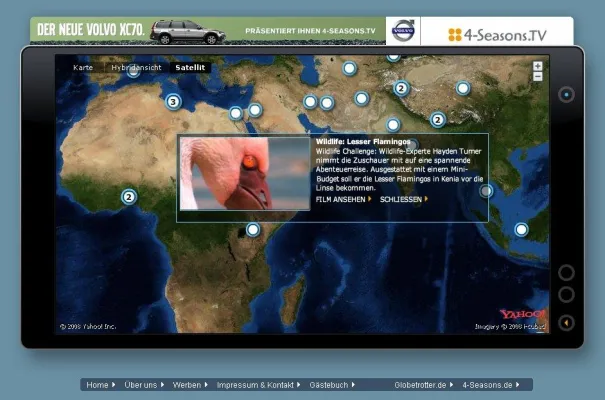The image size is (605, 400).
Task: Zoom in with the plus button
Action: click(x=537, y=66)
